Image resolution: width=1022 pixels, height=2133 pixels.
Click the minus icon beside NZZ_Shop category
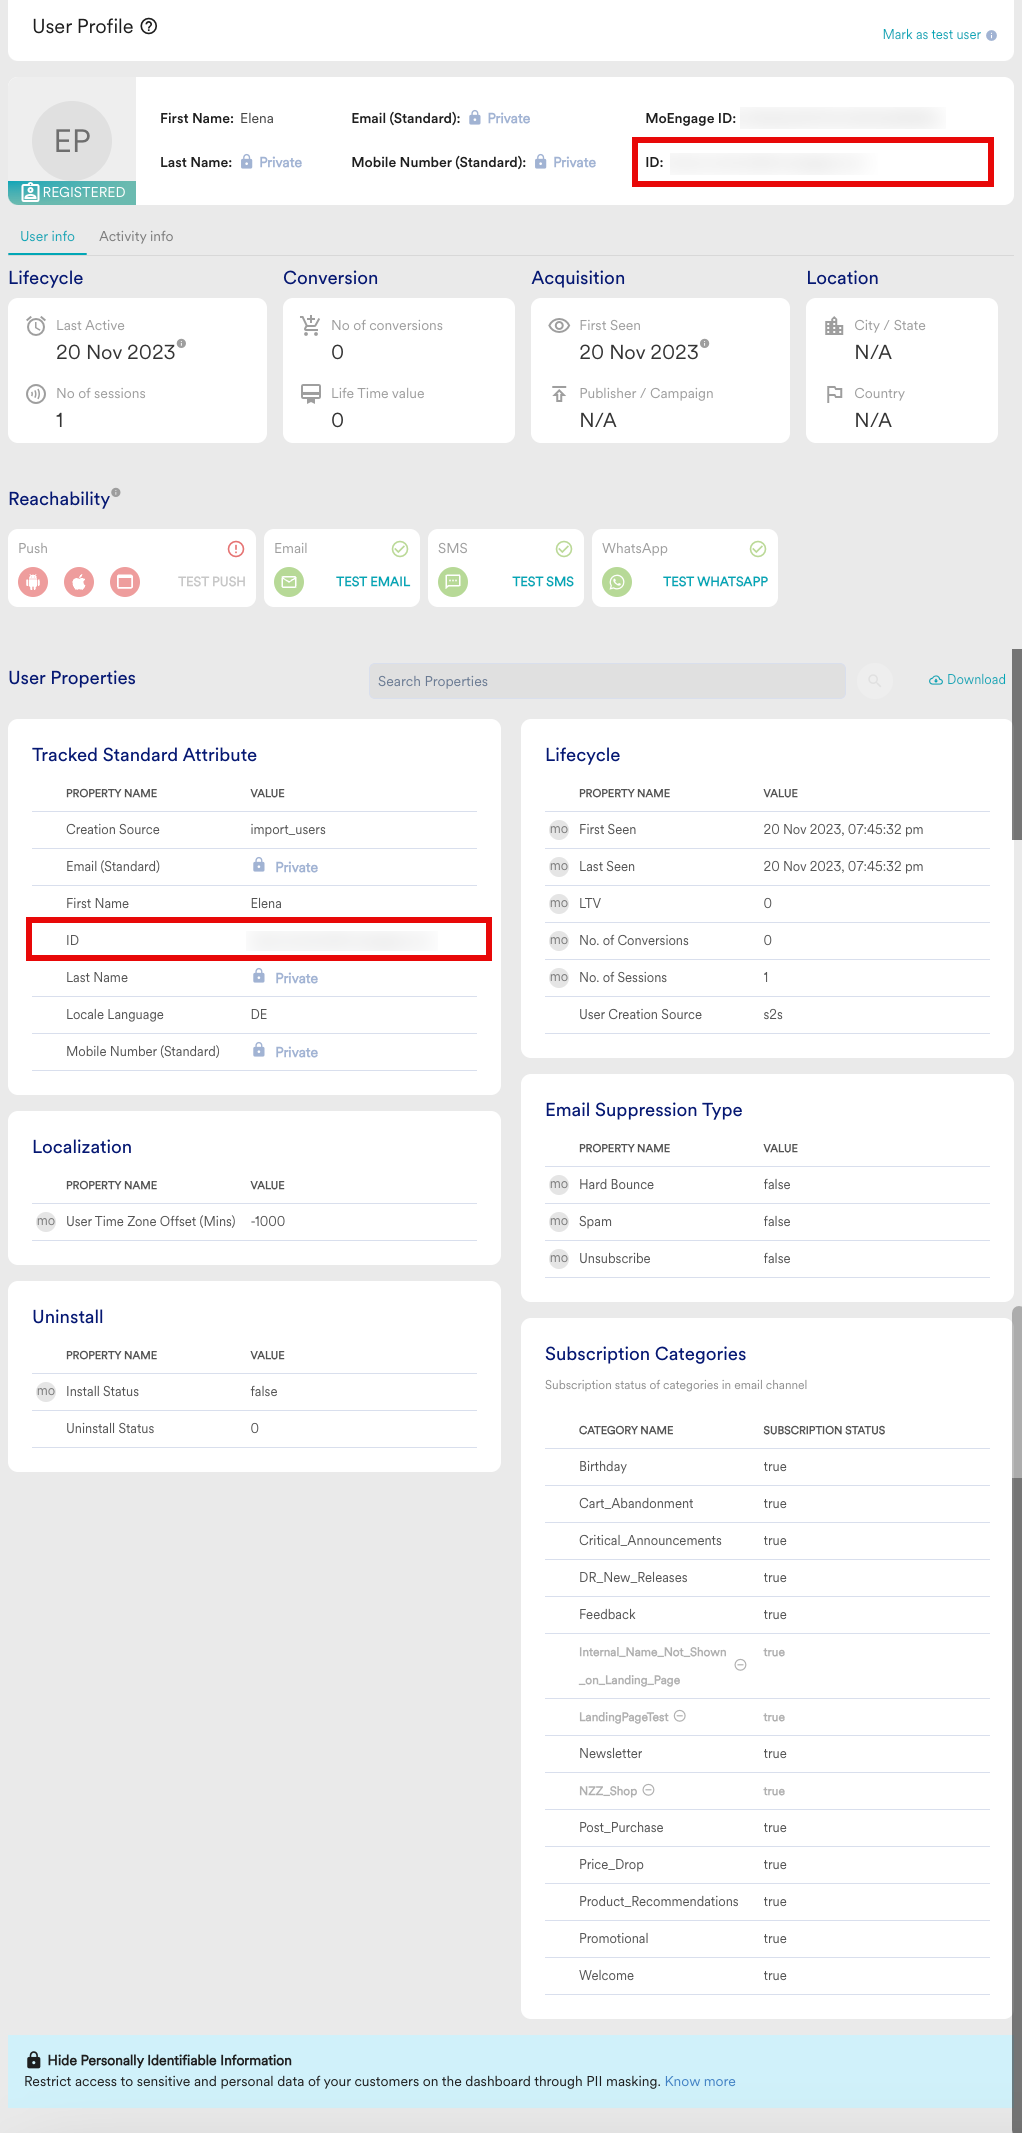pyautogui.click(x=648, y=1790)
